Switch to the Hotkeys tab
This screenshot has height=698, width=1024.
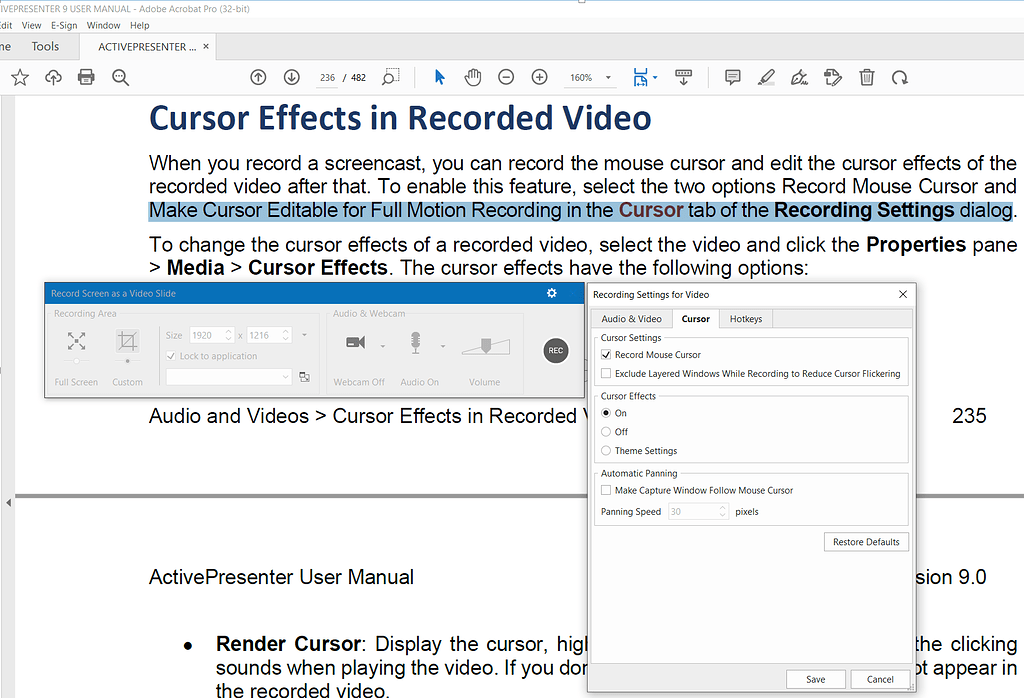tap(746, 318)
